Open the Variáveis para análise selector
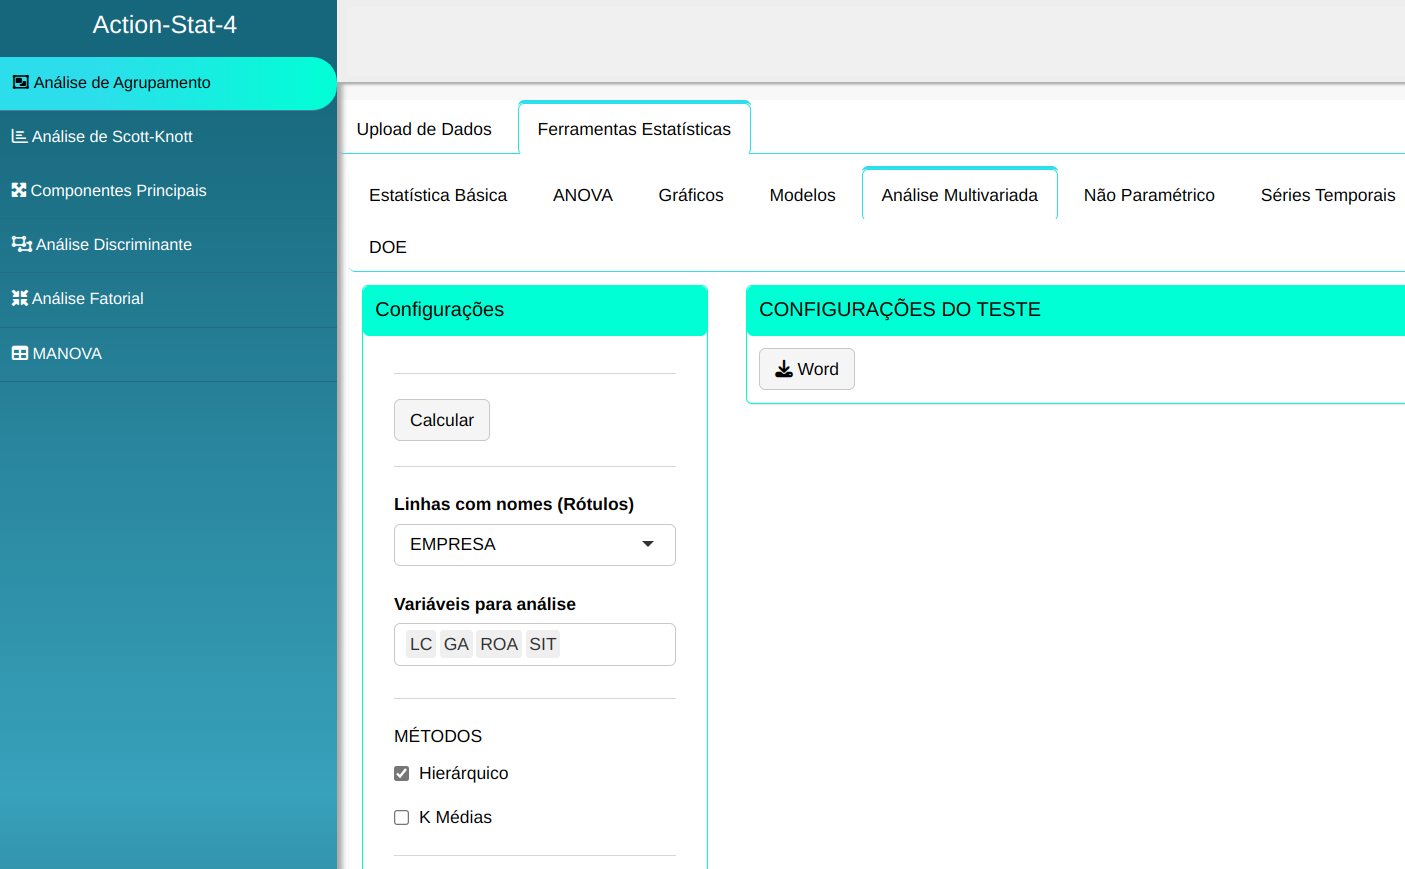 click(x=615, y=645)
